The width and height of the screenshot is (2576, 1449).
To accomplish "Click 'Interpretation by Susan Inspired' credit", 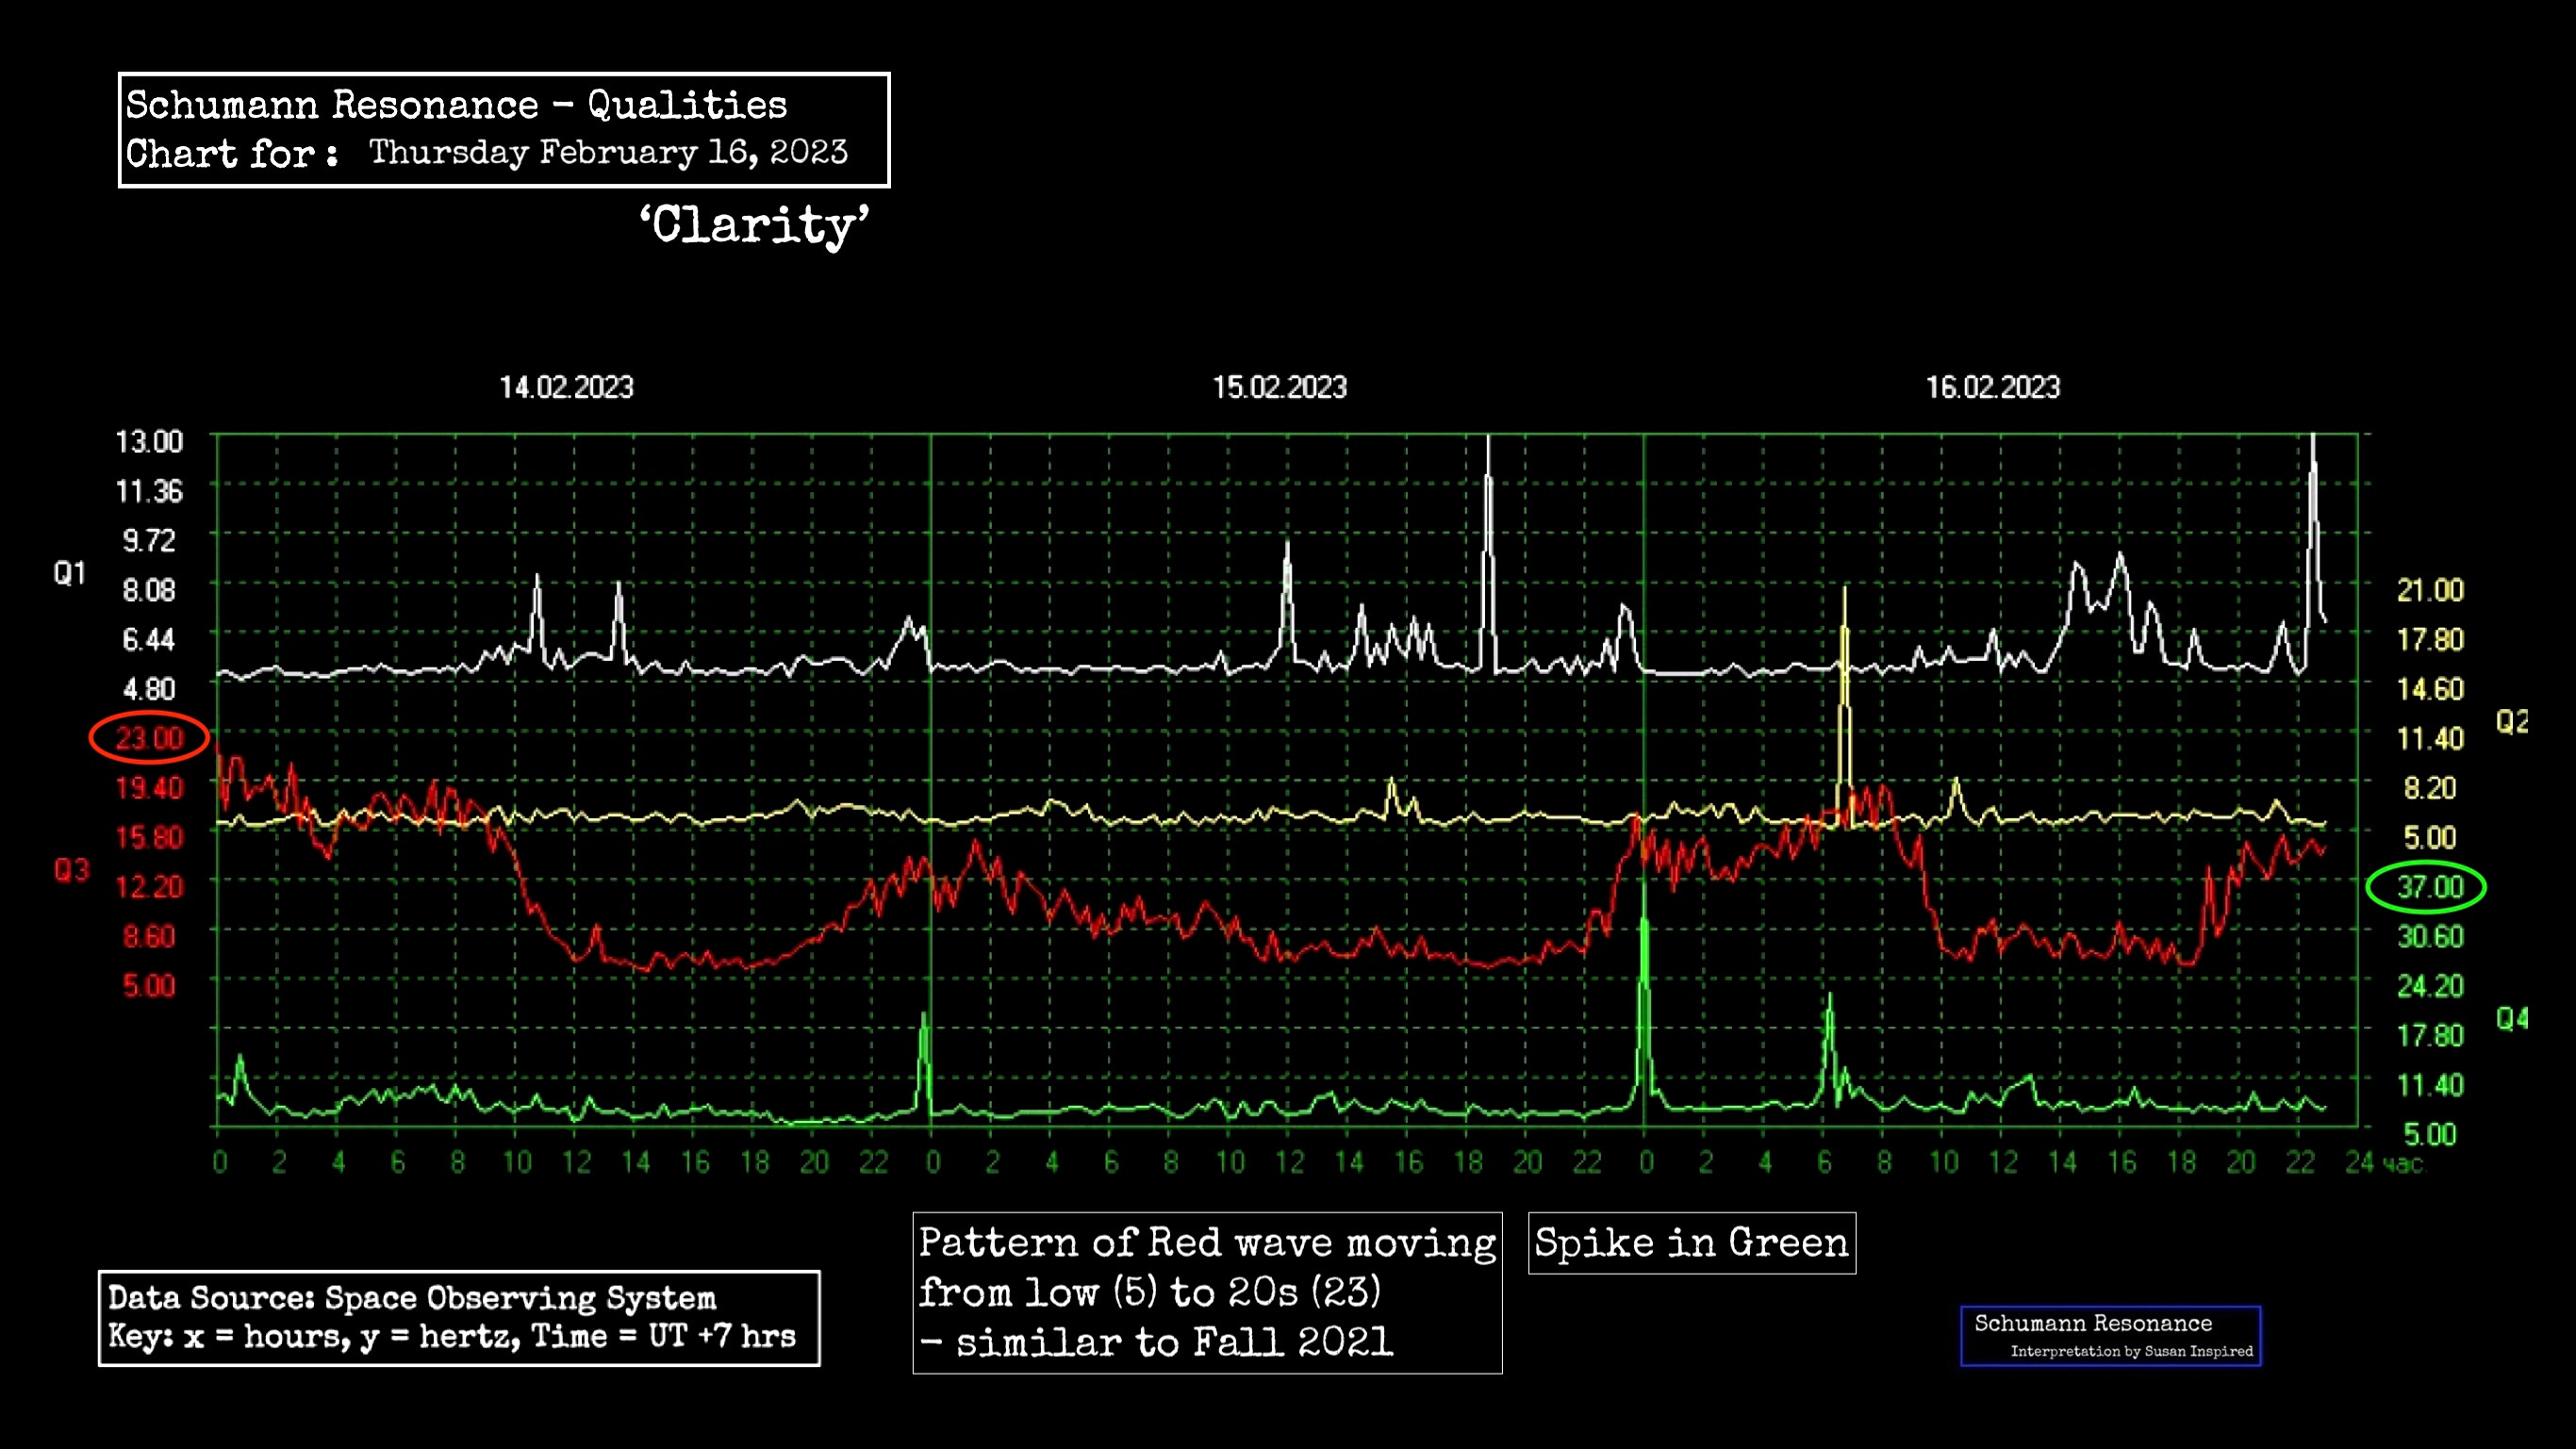I will [x=2132, y=1351].
